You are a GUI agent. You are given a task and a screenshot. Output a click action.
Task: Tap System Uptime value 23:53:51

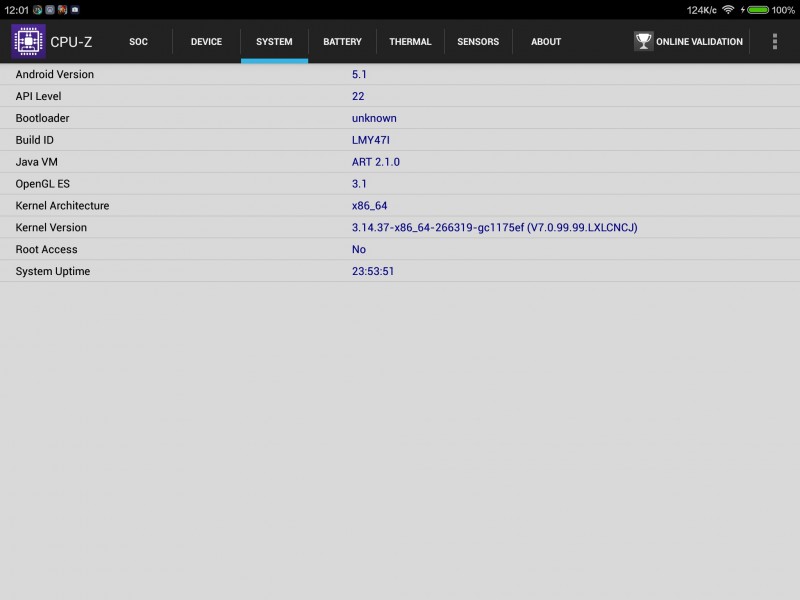373,271
